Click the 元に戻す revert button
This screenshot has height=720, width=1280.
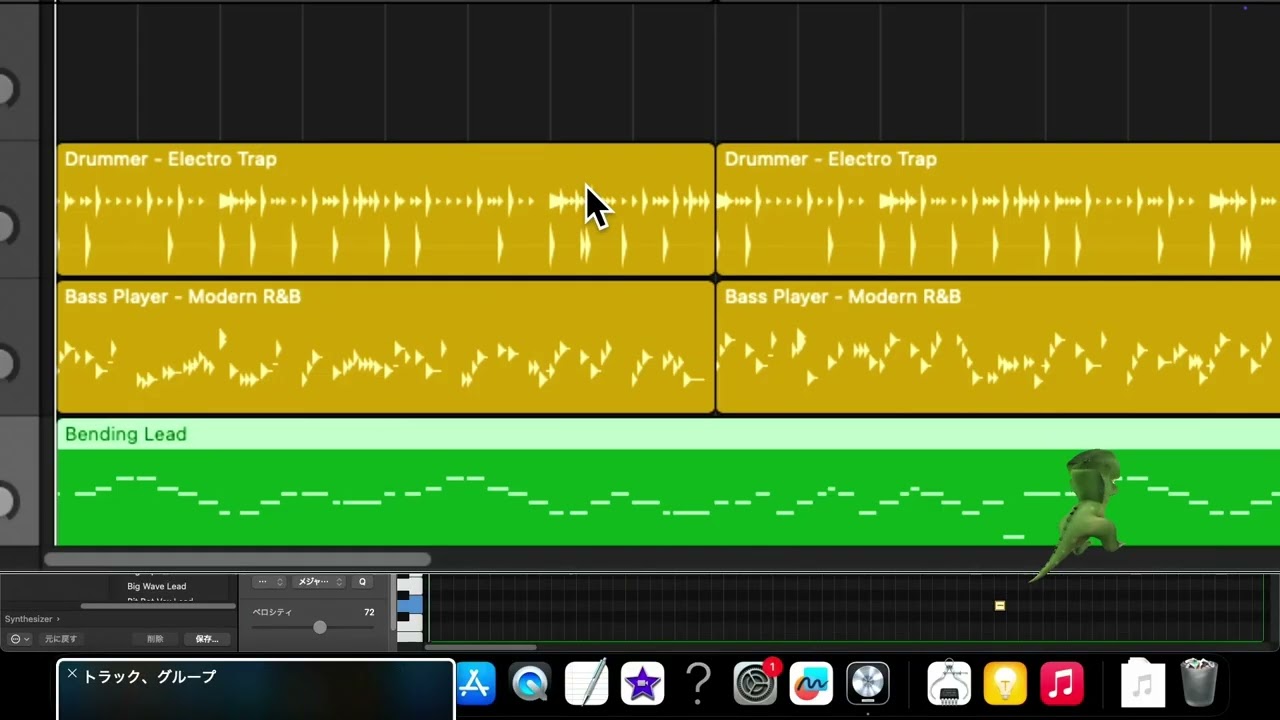pyautogui.click(x=60, y=639)
